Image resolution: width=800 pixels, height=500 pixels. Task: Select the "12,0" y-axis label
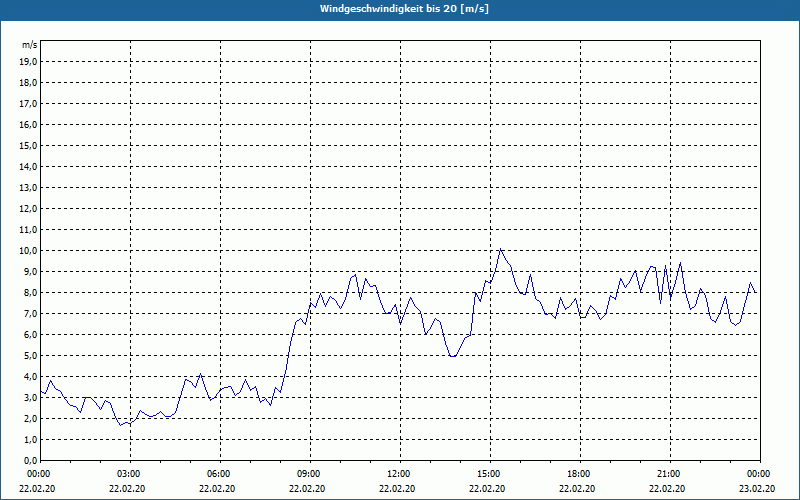[28, 209]
